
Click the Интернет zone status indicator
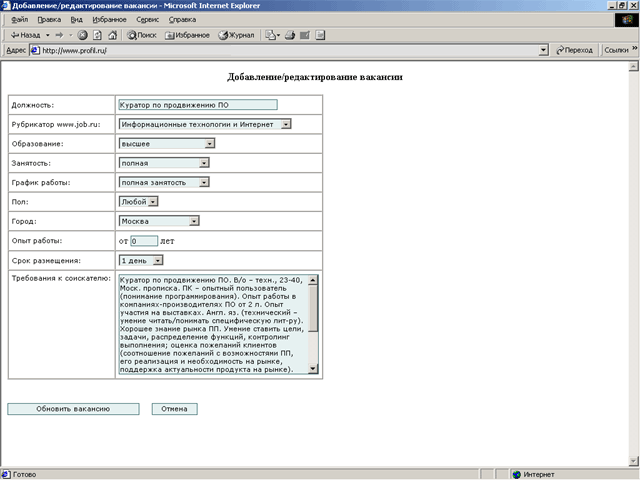pyautogui.click(x=534, y=474)
